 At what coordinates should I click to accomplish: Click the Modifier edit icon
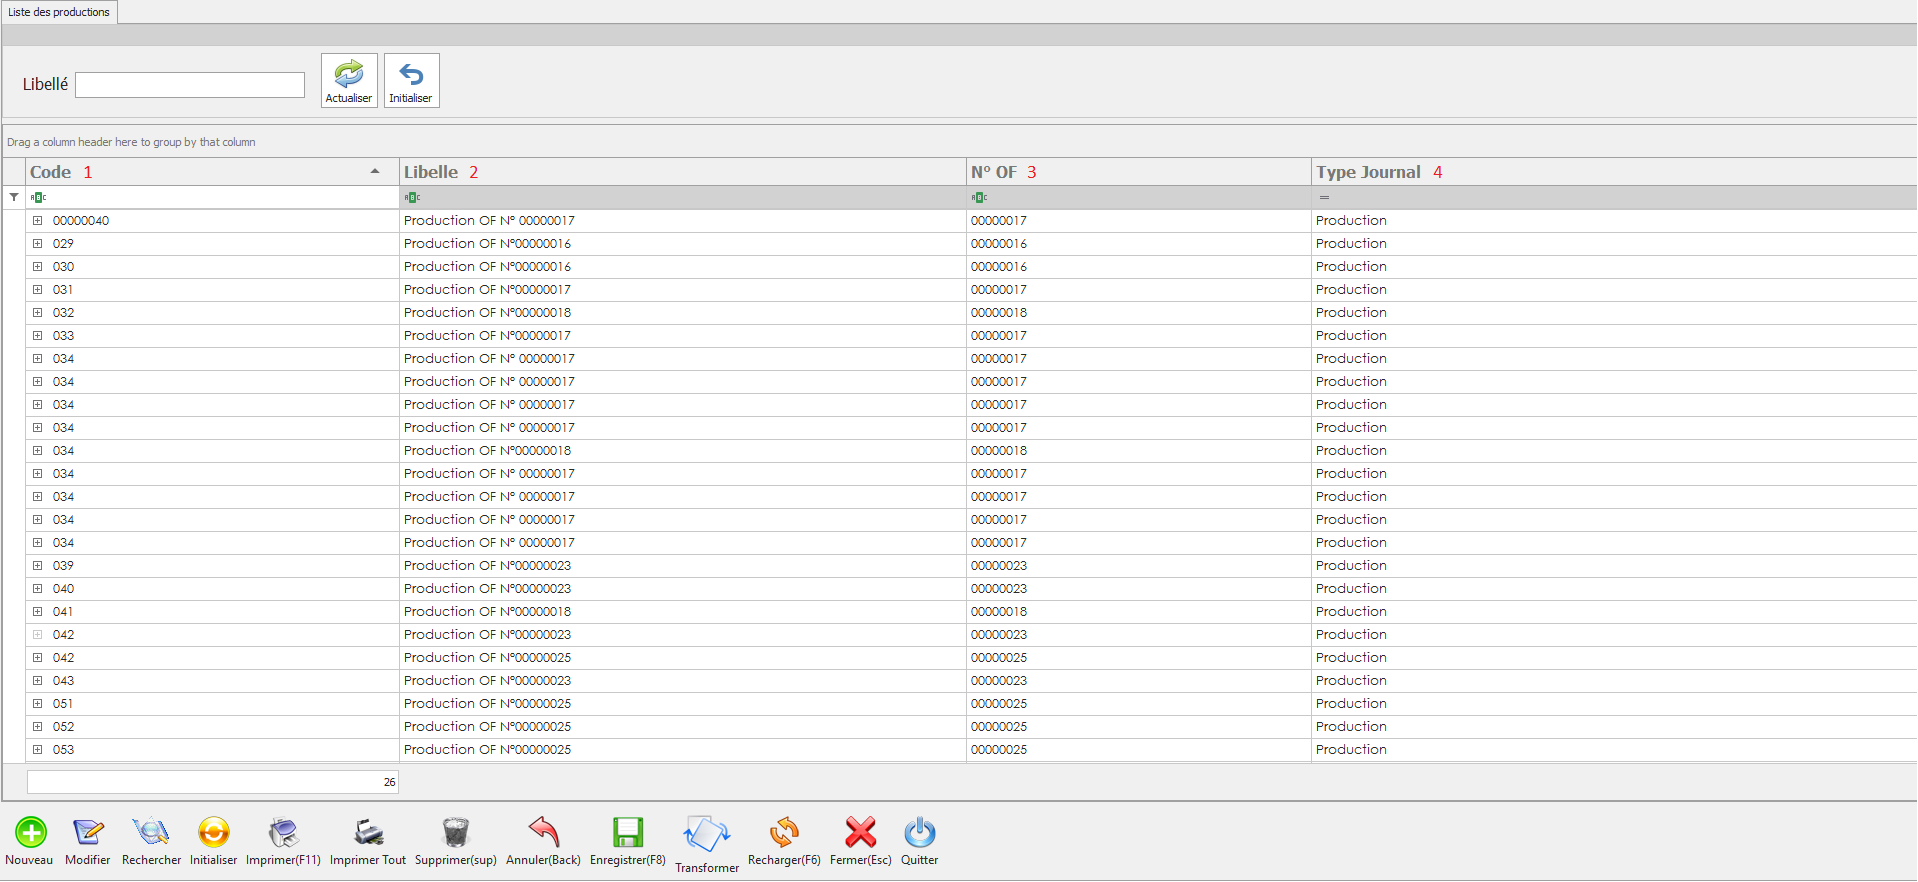point(88,832)
